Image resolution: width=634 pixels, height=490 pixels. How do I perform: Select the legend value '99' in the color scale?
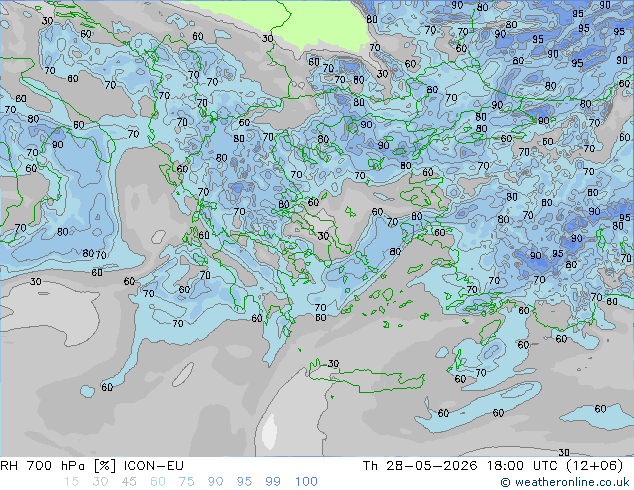click(x=273, y=482)
